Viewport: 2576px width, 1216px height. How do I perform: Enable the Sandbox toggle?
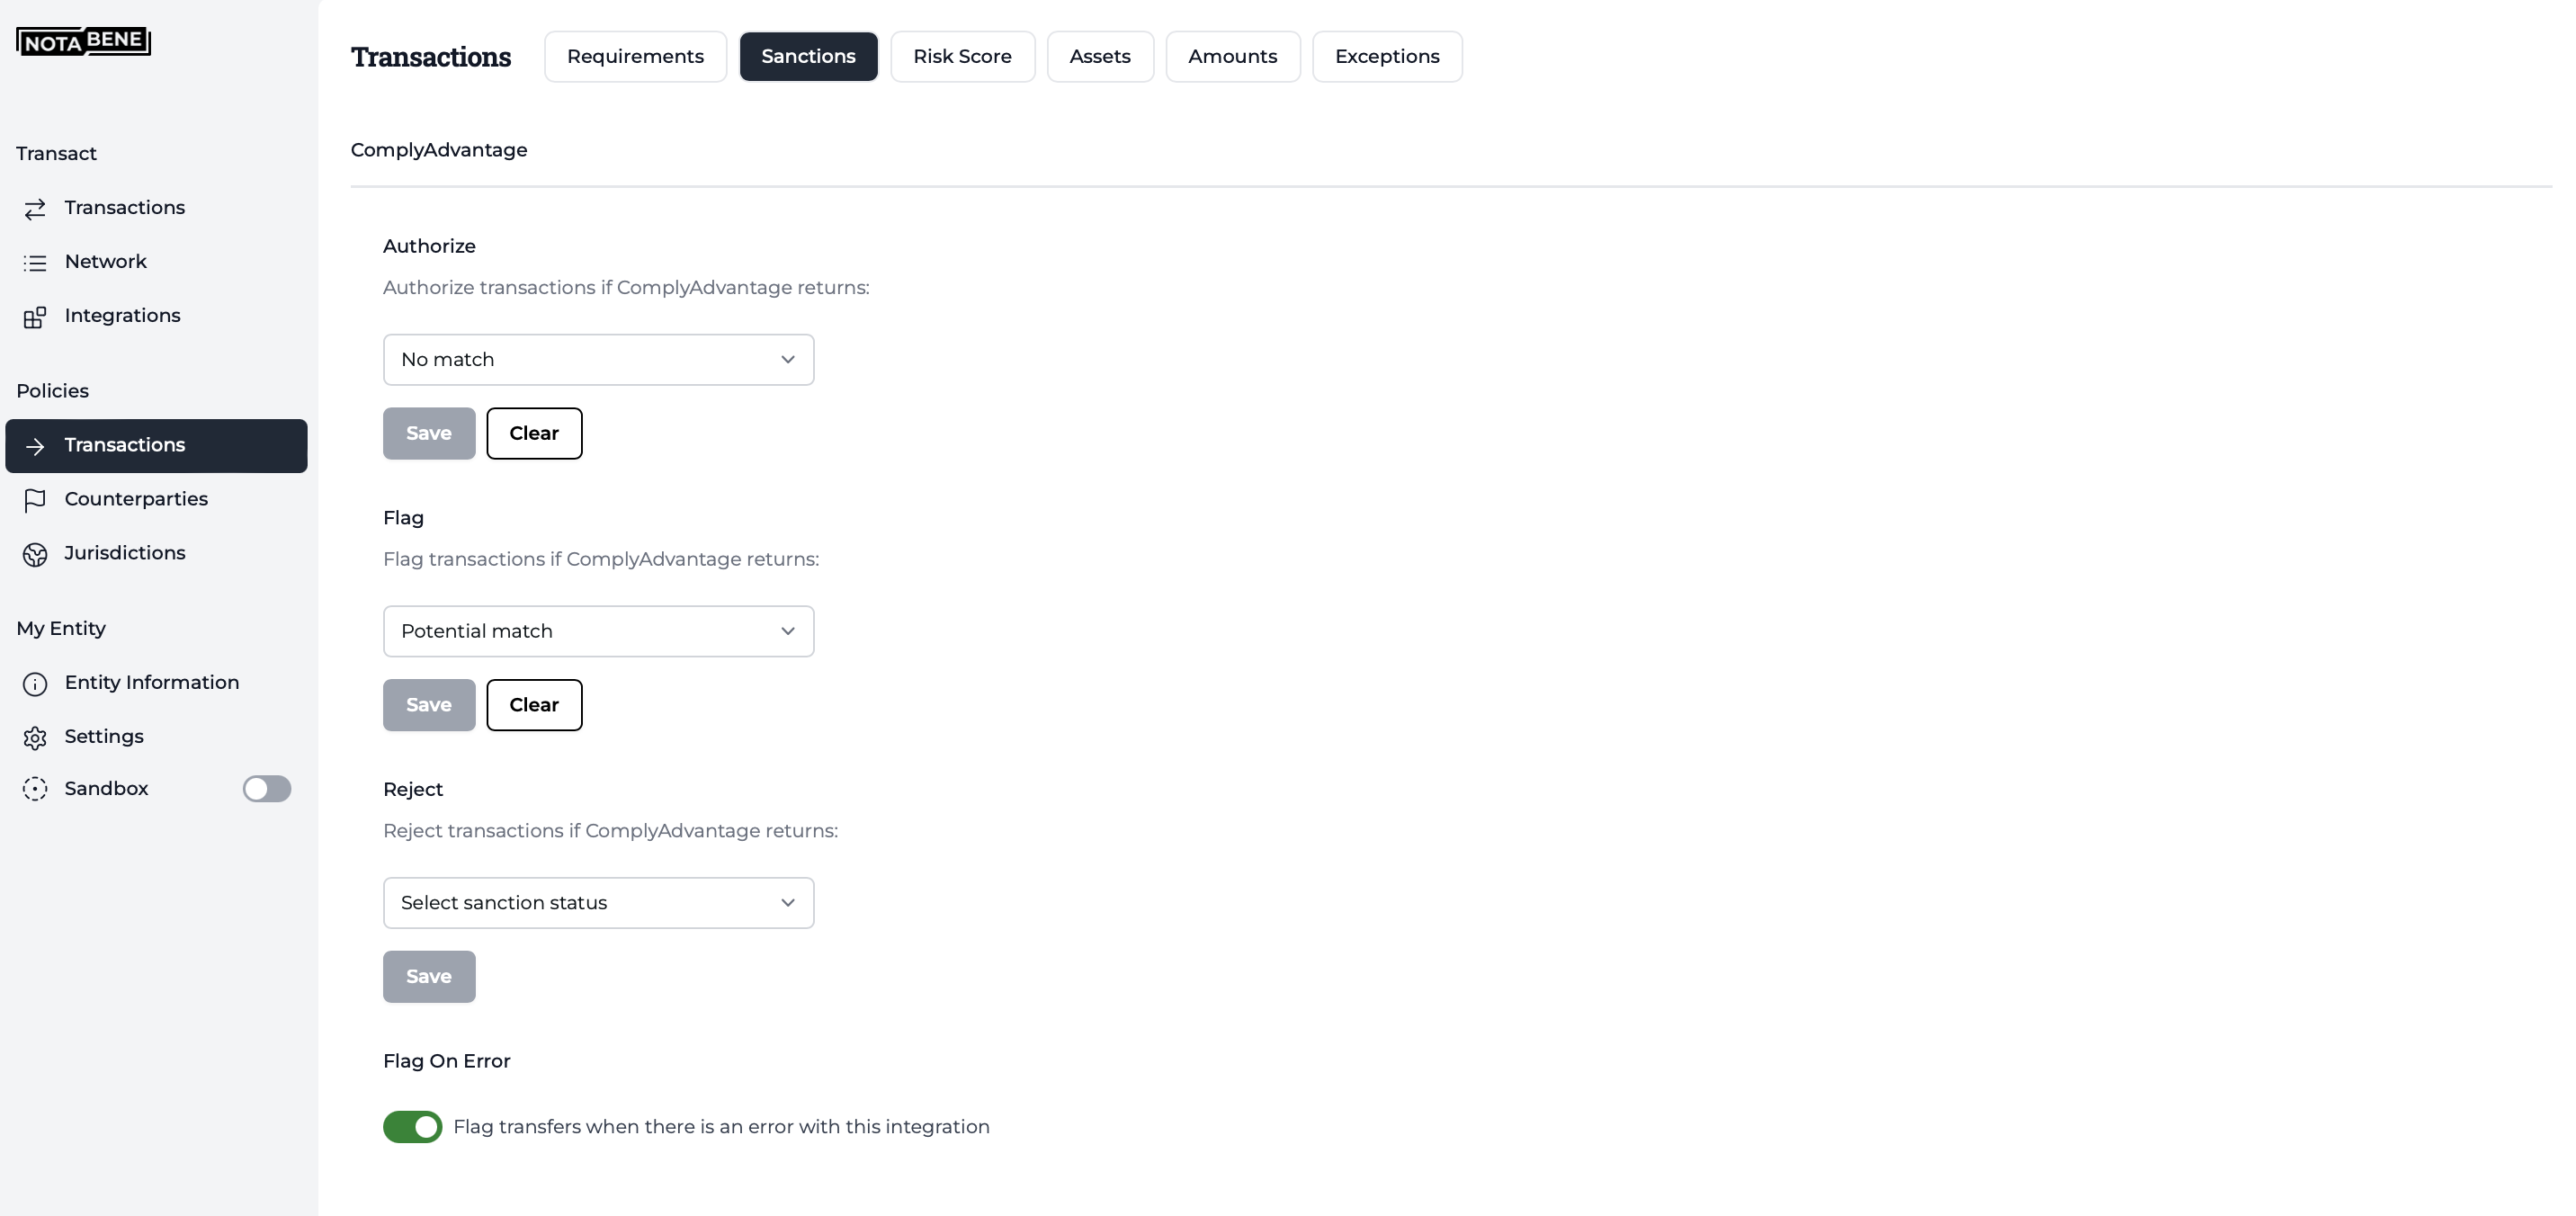(267, 789)
